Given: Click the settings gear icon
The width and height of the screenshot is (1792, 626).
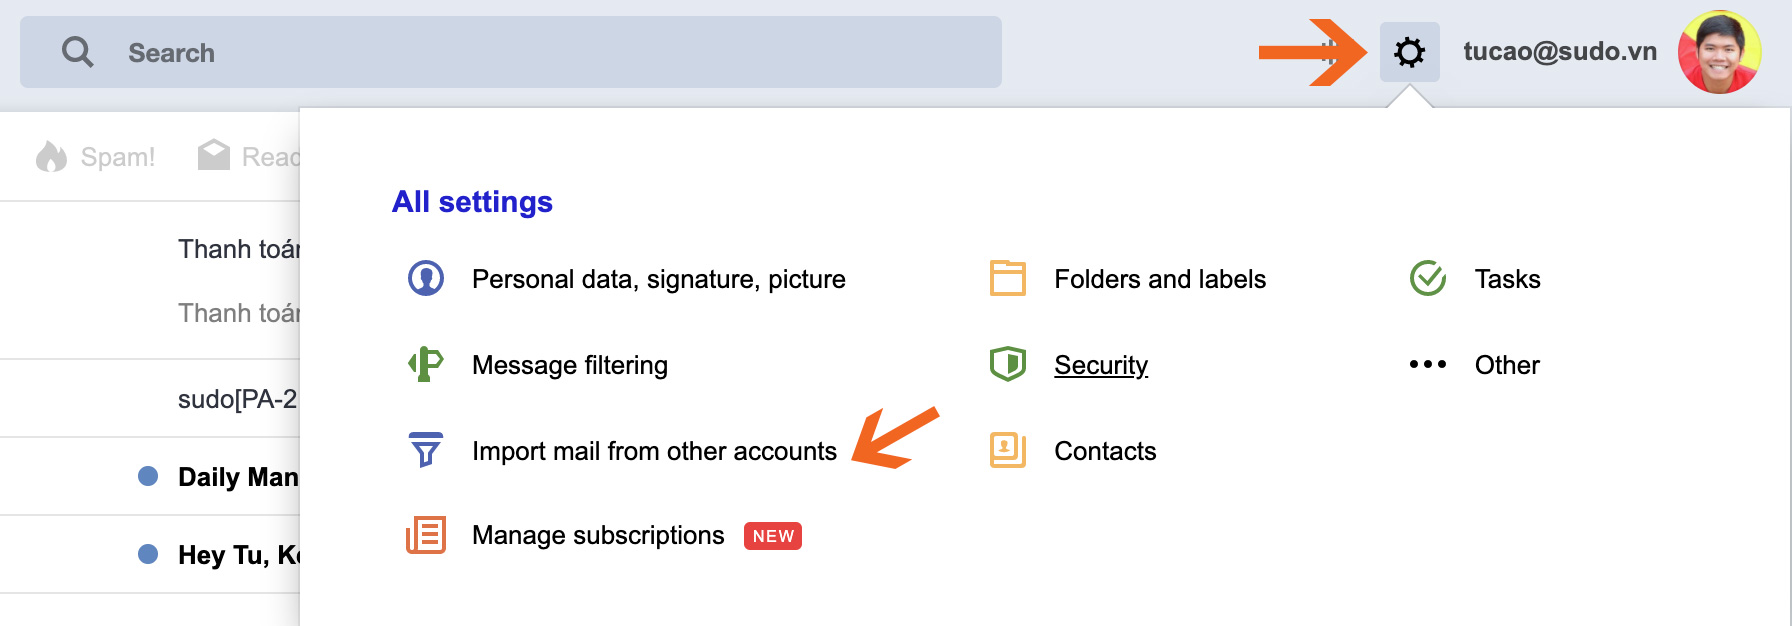Looking at the screenshot, I should click(1409, 52).
